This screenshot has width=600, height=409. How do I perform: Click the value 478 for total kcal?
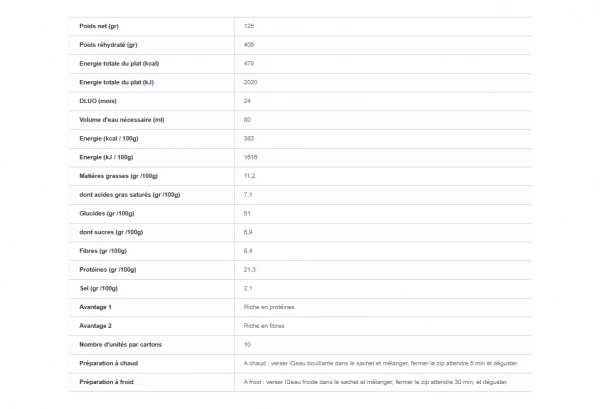coord(249,63)
